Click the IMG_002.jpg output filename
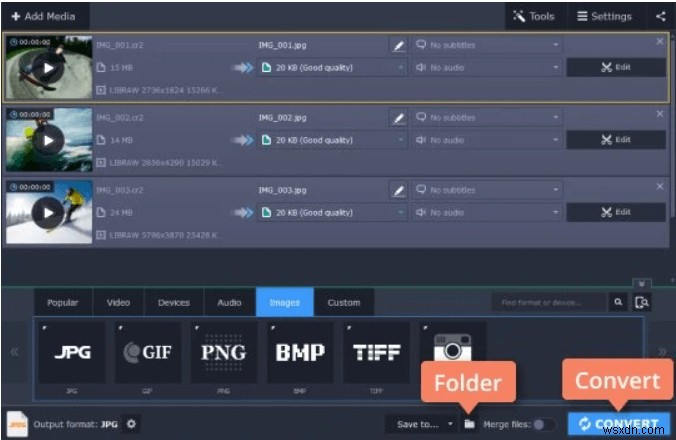This screenshot has height=440, width=676. pyautogui.click(x=282, y=118)
